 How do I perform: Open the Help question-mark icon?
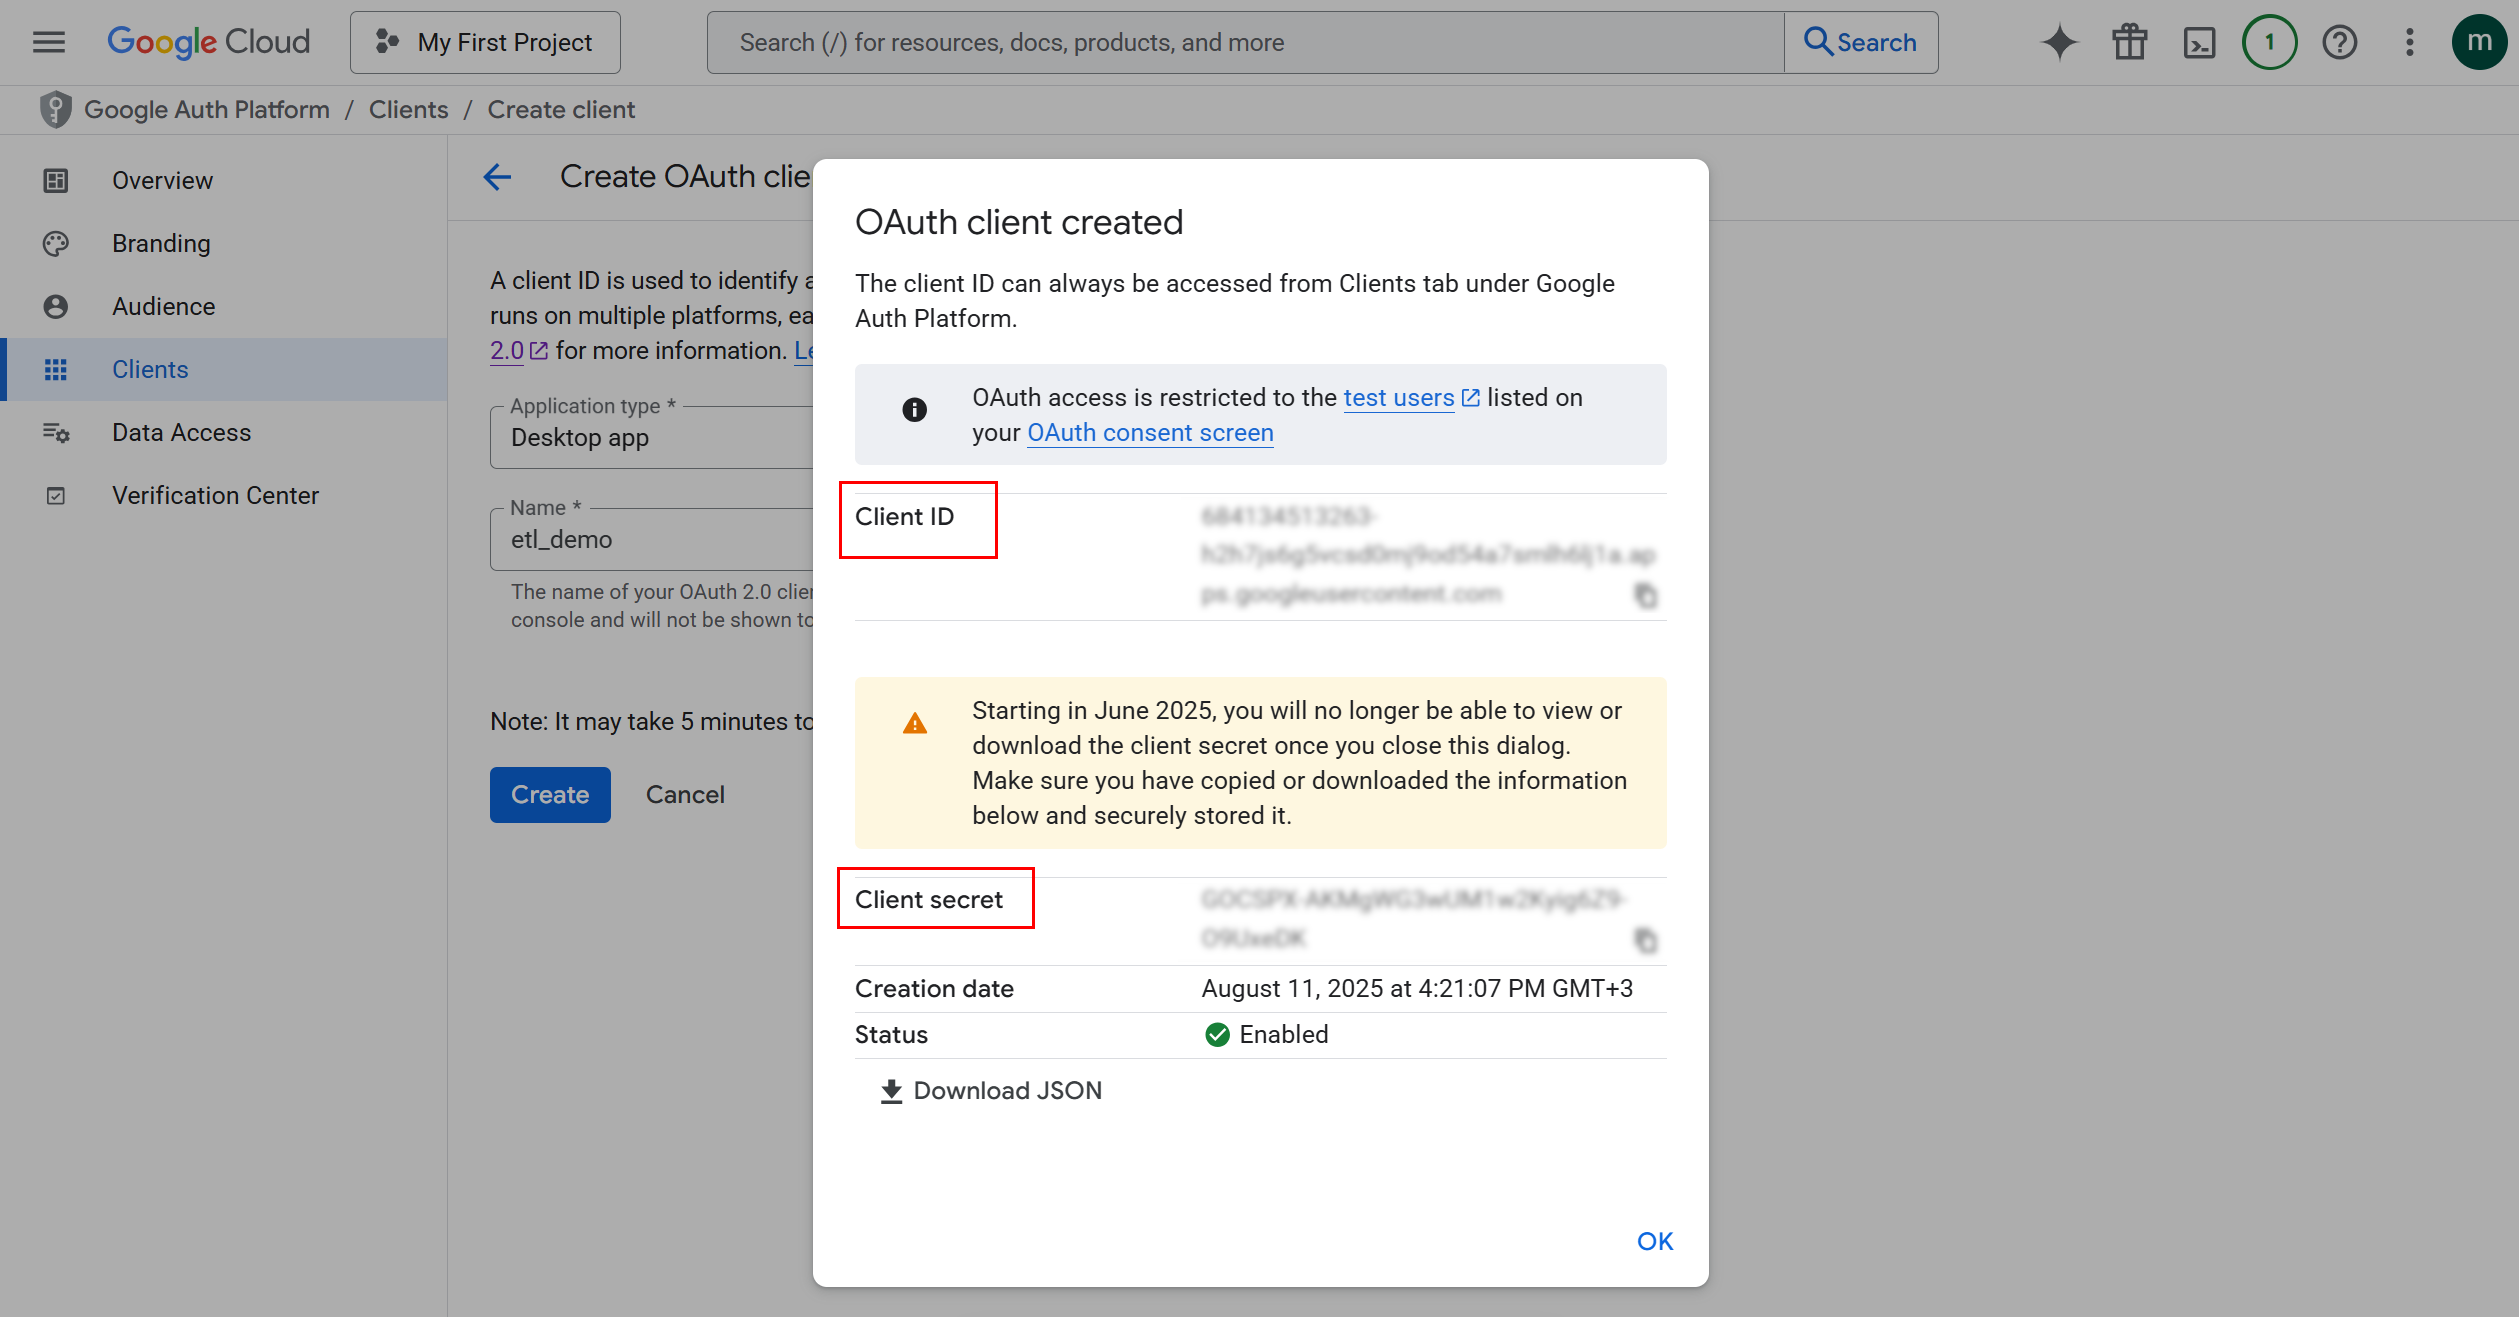click(x=2339, y=42)
